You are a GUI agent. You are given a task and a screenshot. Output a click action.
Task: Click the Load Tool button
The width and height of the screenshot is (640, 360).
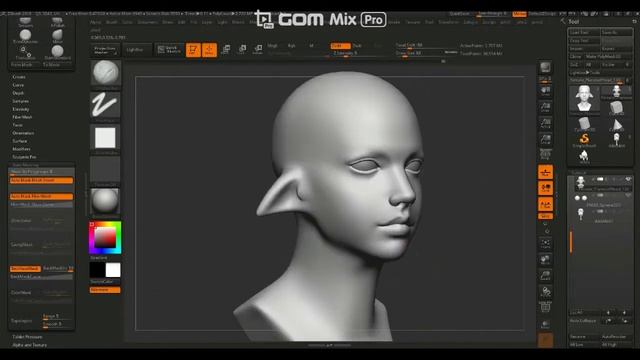pos(584,32)
